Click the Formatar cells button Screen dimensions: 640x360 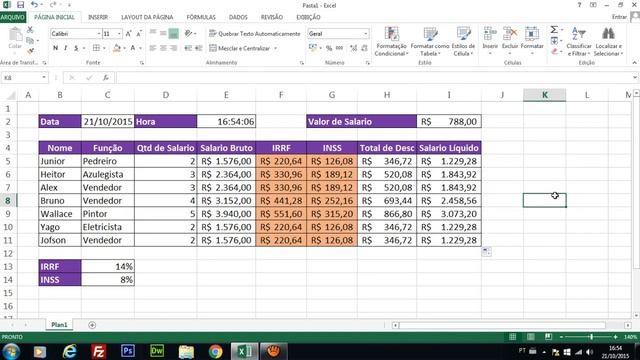(532, 42)
